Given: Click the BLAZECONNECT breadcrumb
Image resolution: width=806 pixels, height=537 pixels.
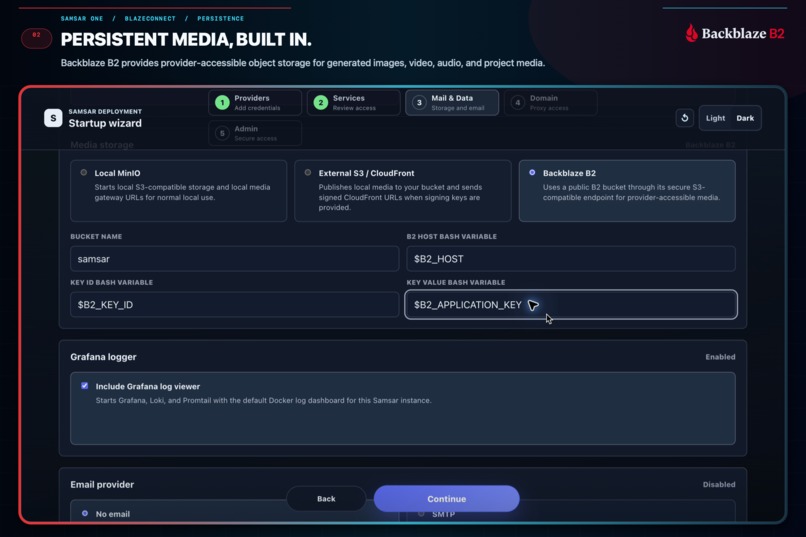Looking at the screenshot, I should click(150, 18).
